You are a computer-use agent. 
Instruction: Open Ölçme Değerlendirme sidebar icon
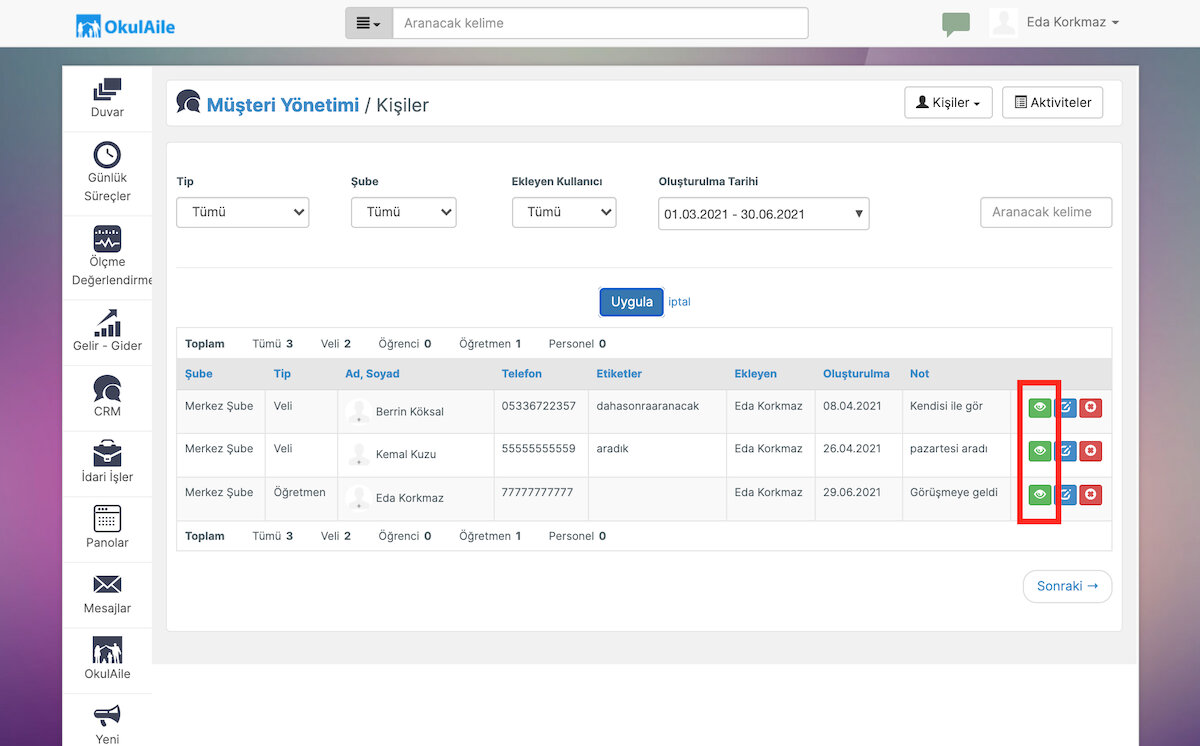tap(107, 239)
